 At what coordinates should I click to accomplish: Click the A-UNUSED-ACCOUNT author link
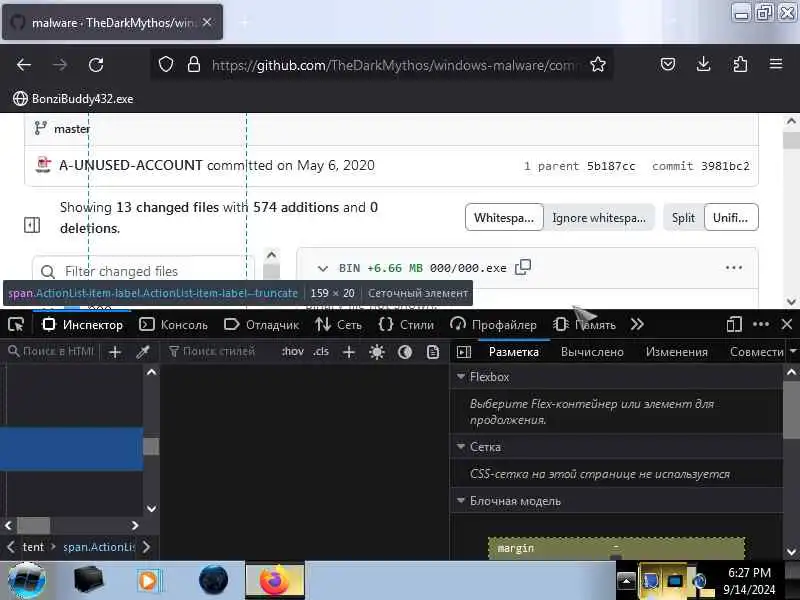131,165
